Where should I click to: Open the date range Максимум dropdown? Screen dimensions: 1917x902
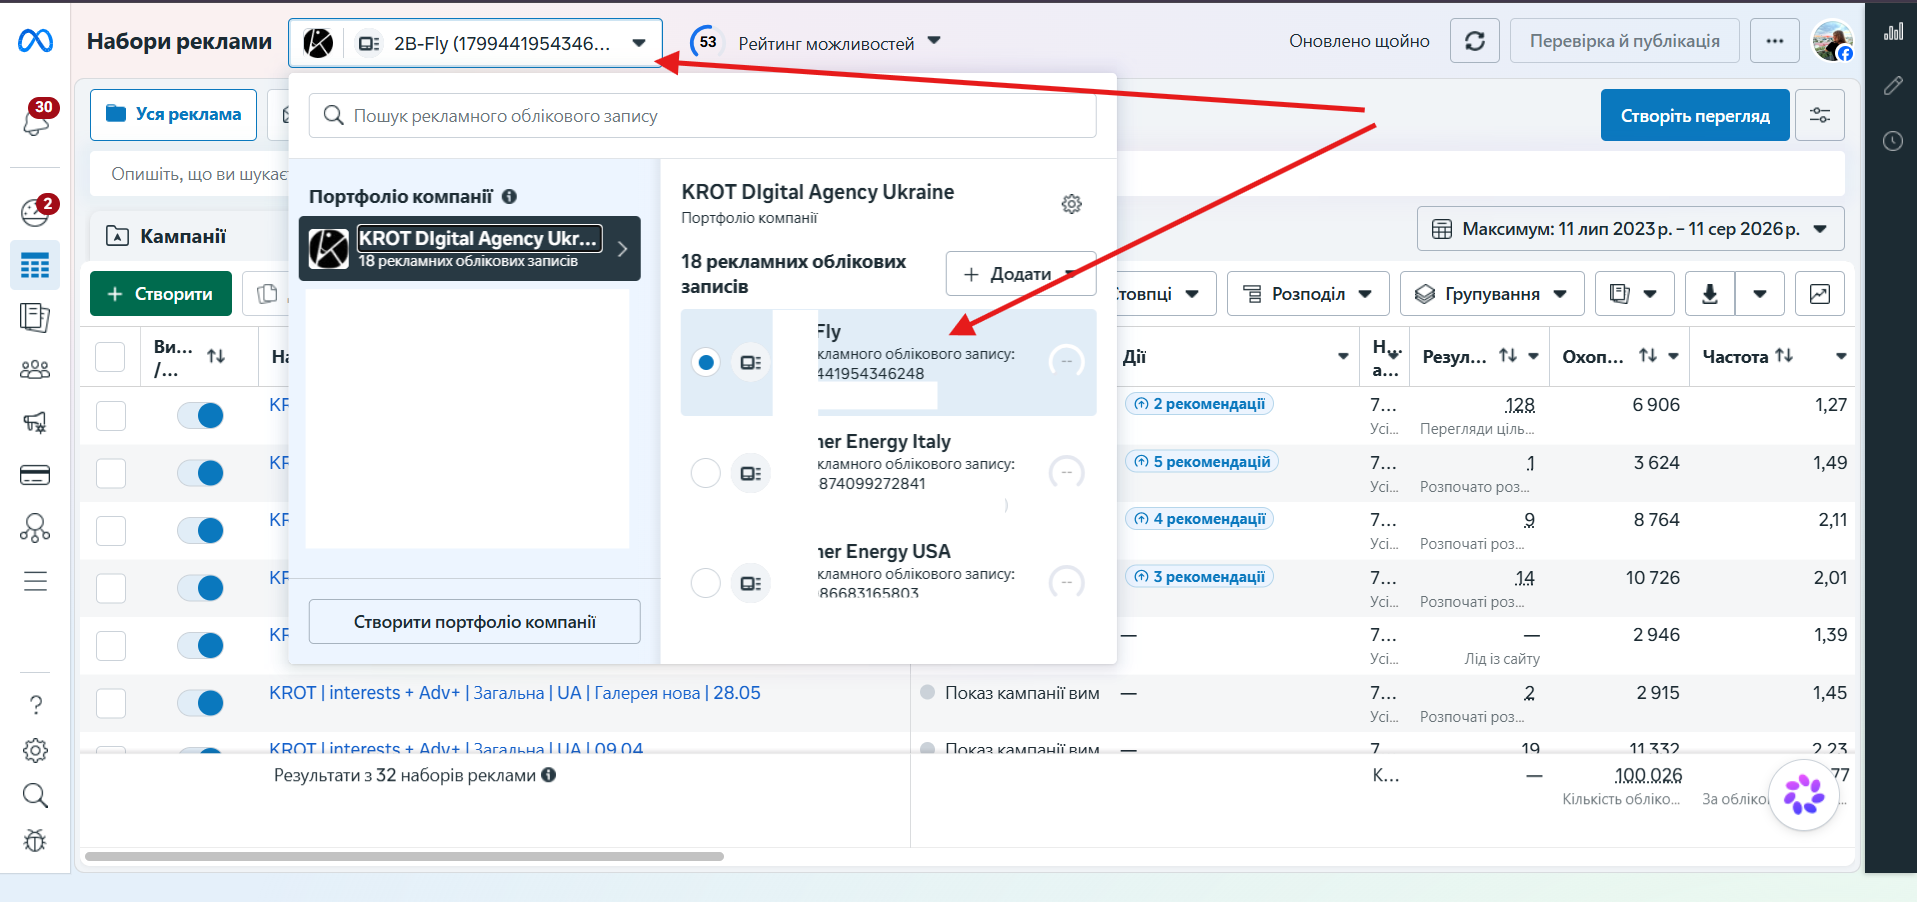(x=1631, y=229)
